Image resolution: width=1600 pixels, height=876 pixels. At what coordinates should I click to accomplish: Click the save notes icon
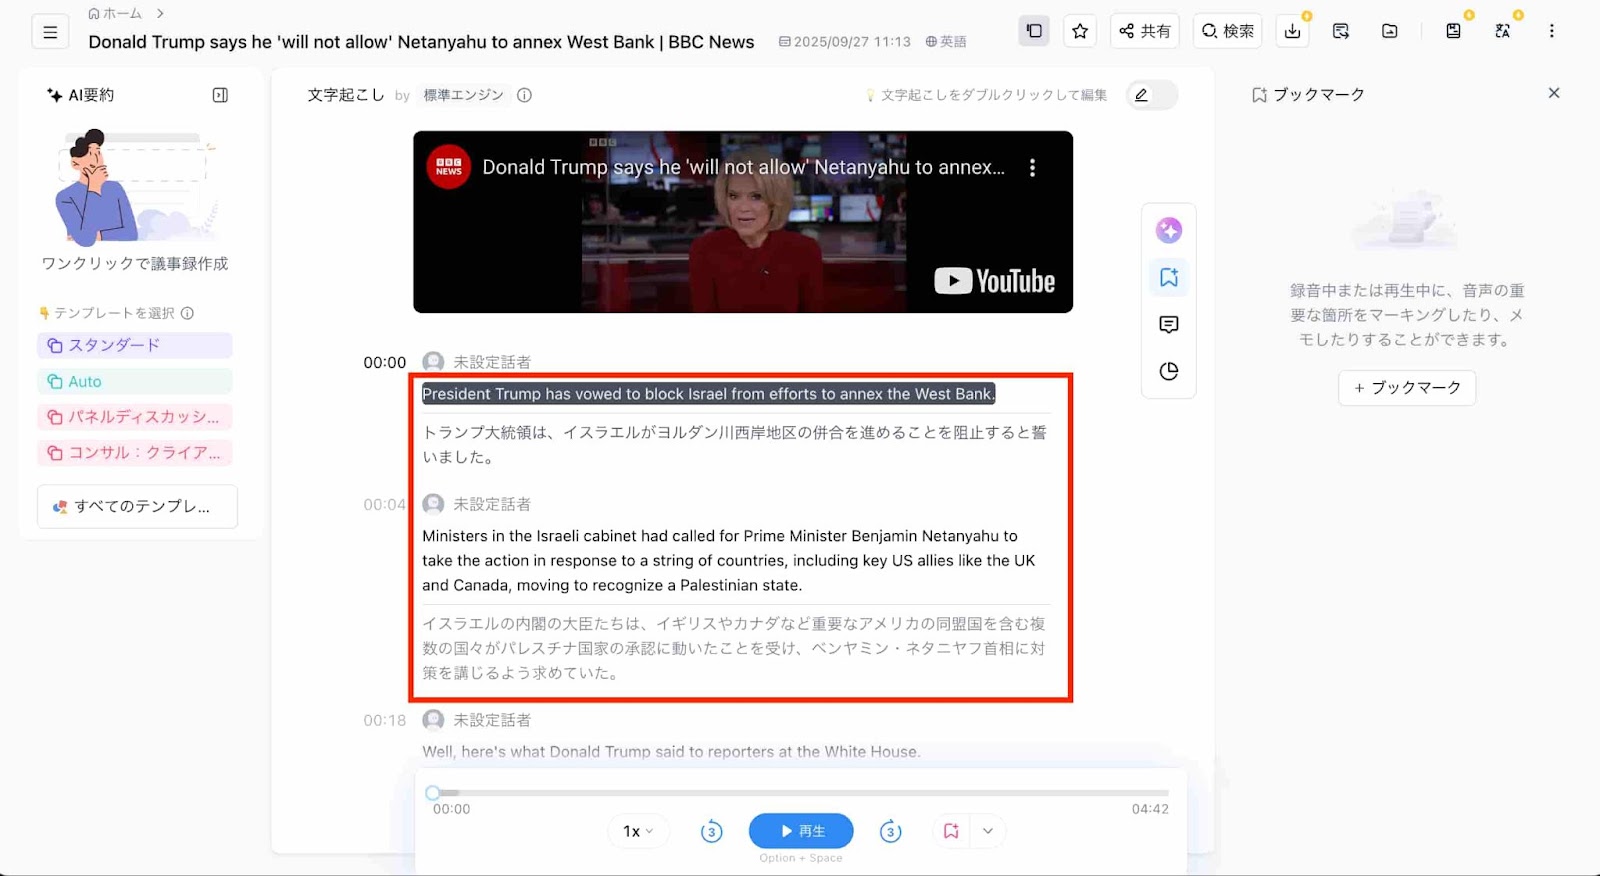coord(1453,31)
